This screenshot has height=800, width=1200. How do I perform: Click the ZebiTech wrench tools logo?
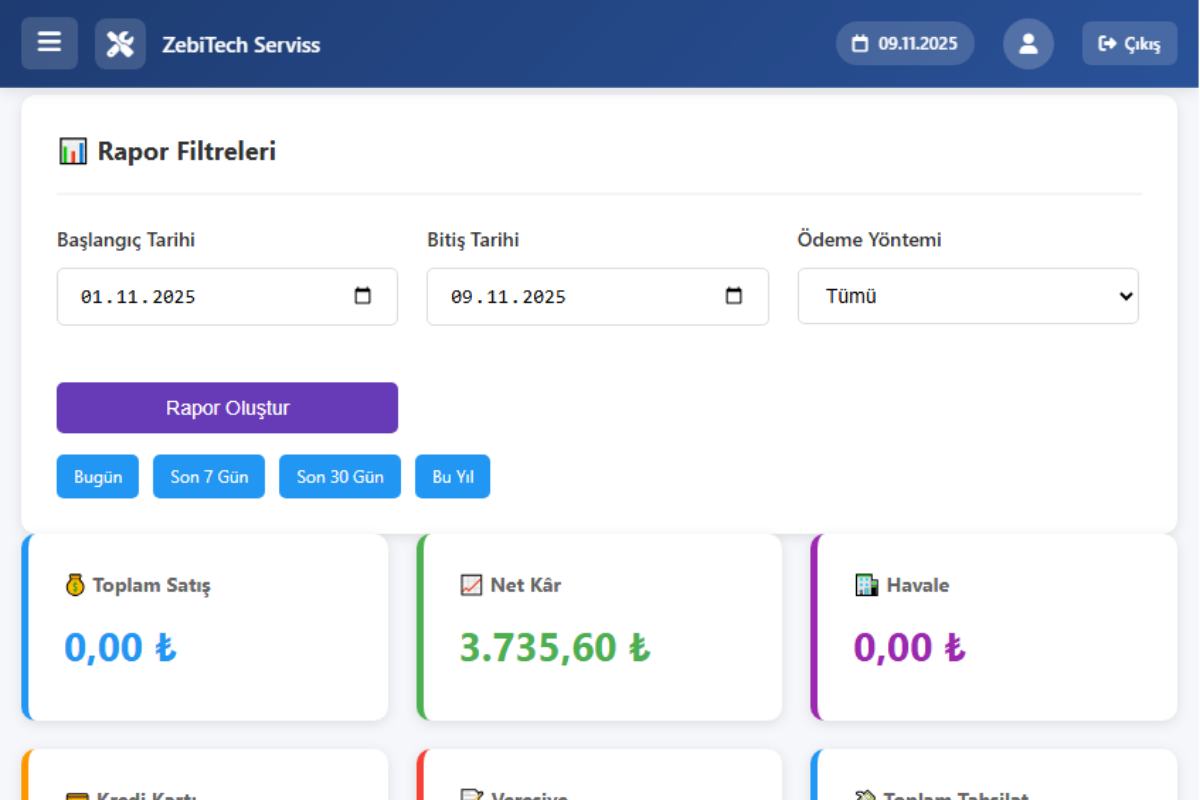[120, 44]
